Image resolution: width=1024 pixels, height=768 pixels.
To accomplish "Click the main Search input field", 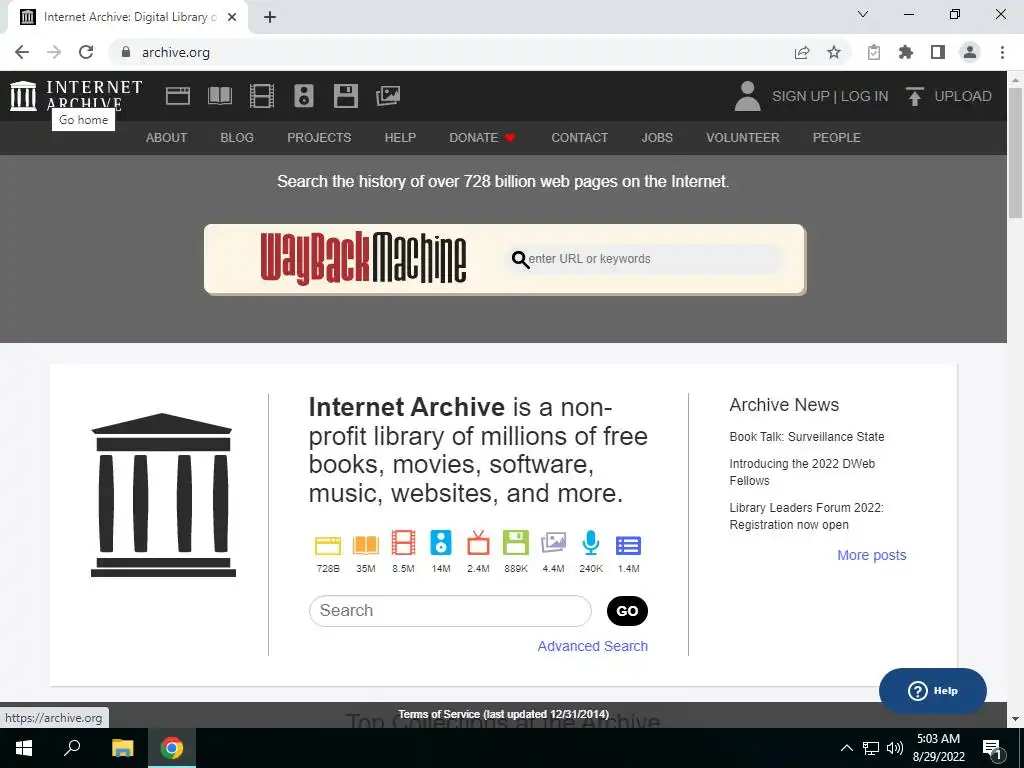I will pyautogui.click(x=450, y=611).
